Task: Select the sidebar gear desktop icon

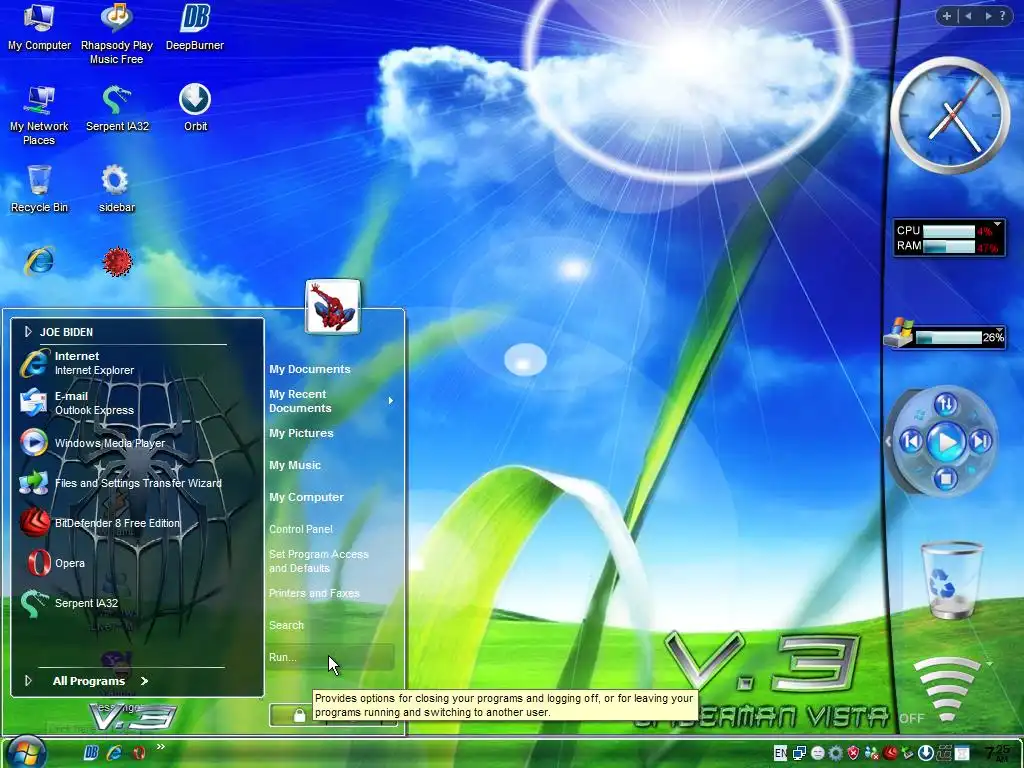Action: tap(117, 189)
